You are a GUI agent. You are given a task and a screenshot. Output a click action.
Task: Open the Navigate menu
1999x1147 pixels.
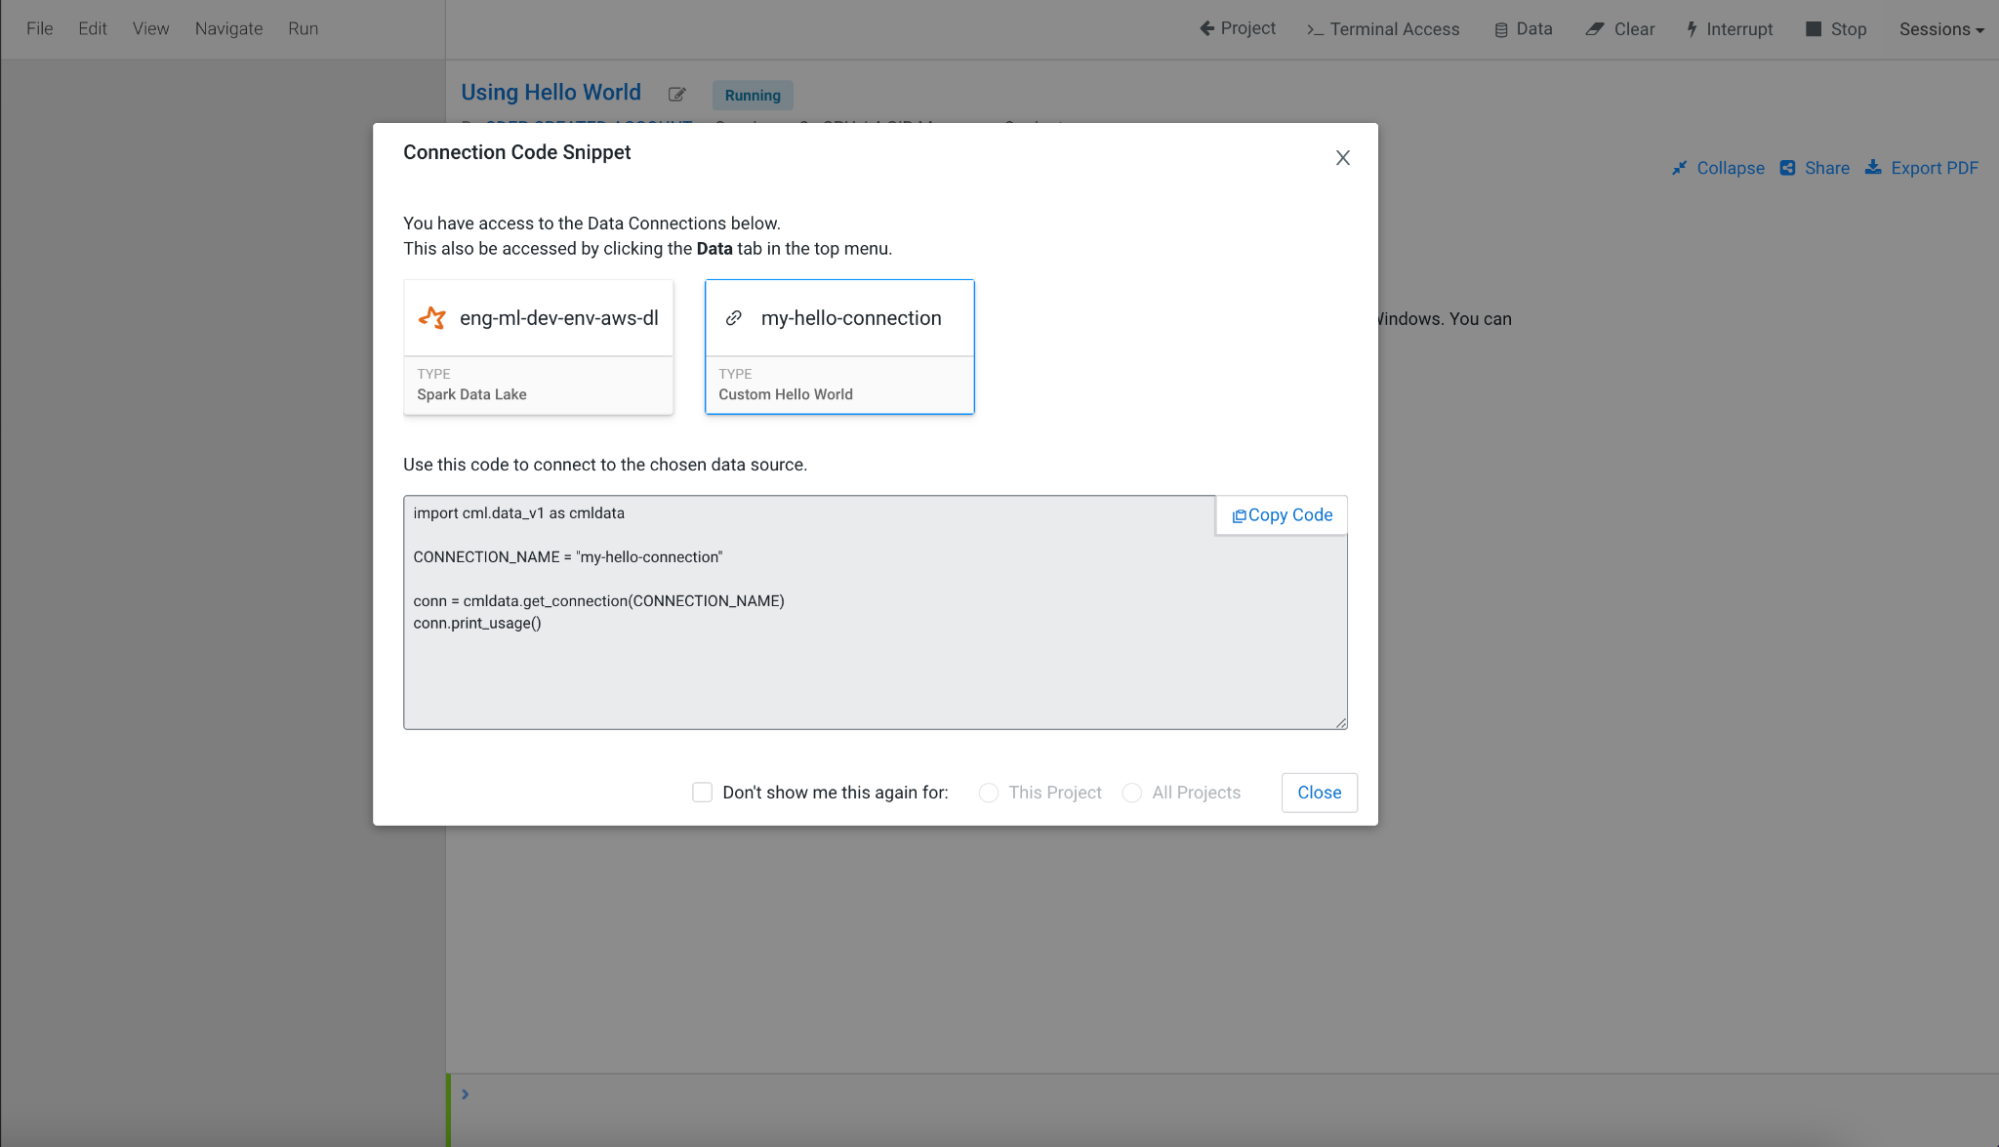pyautogui.click(x=228, y=29)
